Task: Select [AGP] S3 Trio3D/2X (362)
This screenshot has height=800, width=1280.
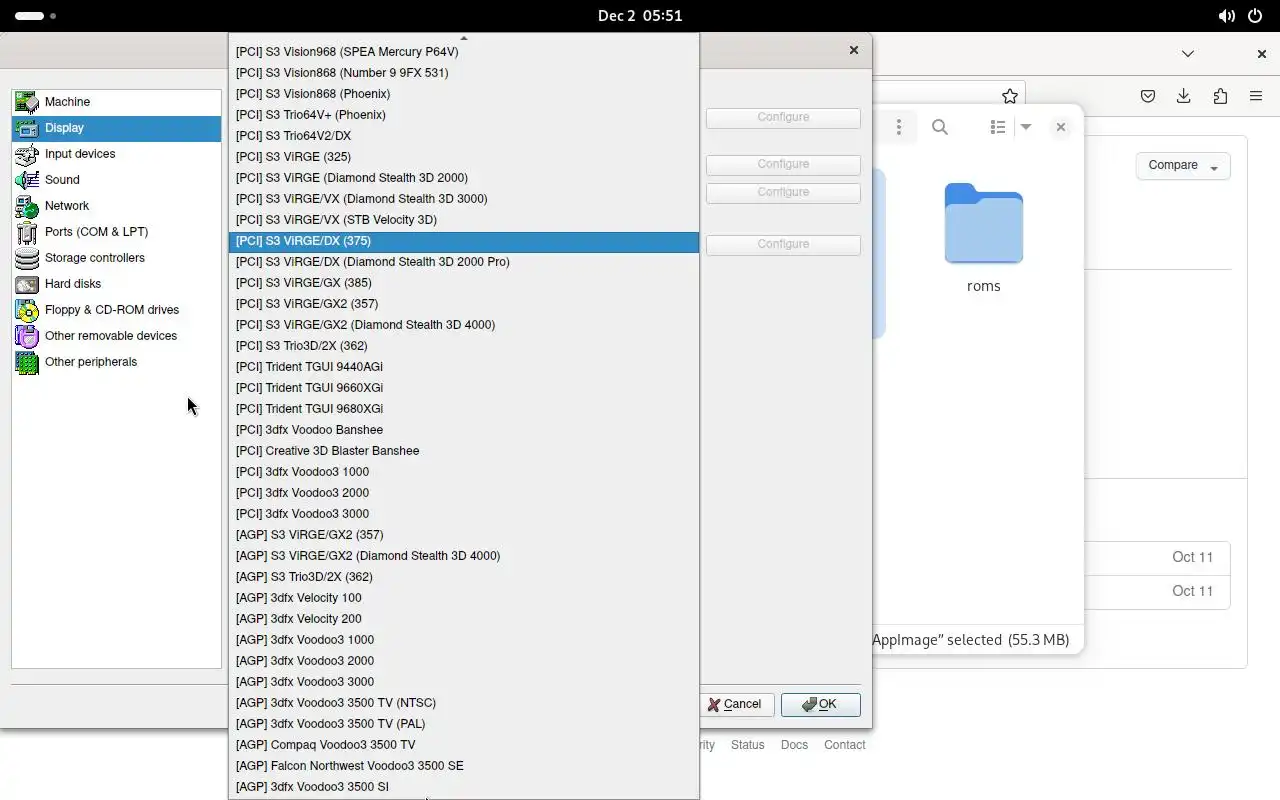Action: pyautogui.click(x=464, y=577)
